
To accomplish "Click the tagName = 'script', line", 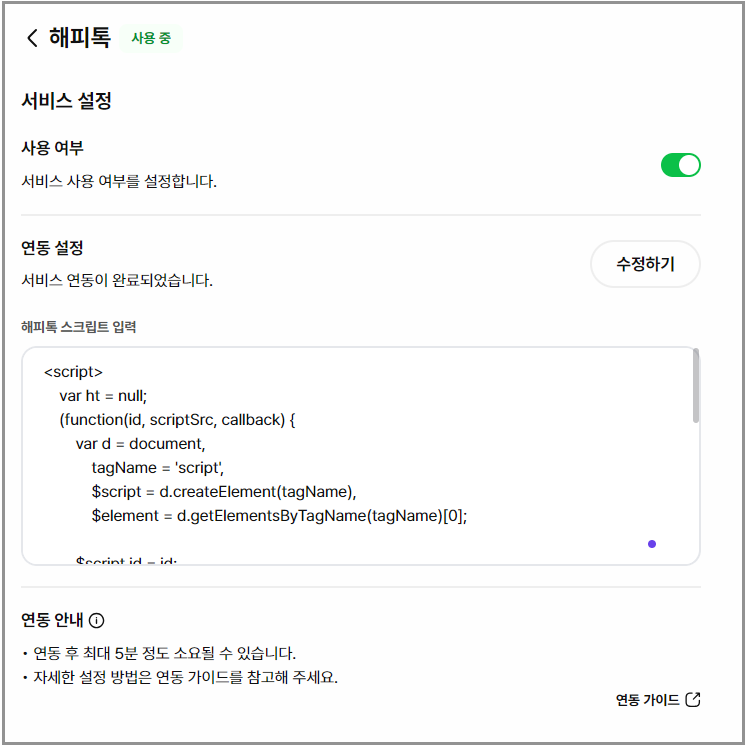I will click(x=158, y=468).
